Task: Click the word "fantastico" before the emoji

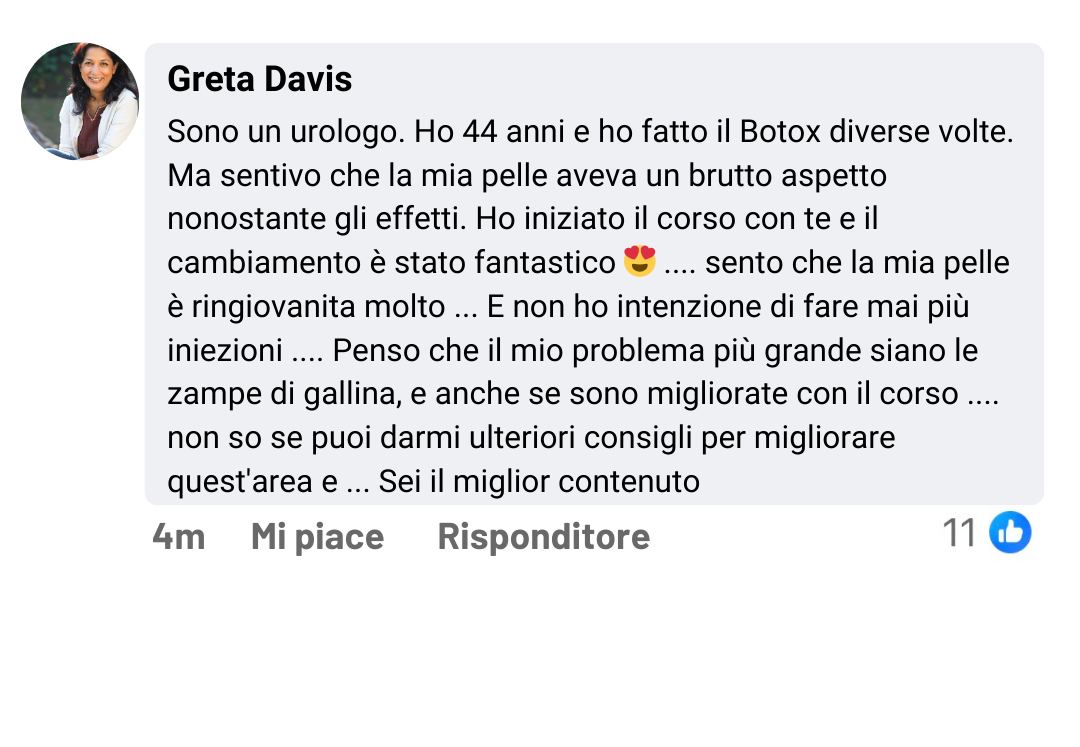Action: (x=544, y=263)
